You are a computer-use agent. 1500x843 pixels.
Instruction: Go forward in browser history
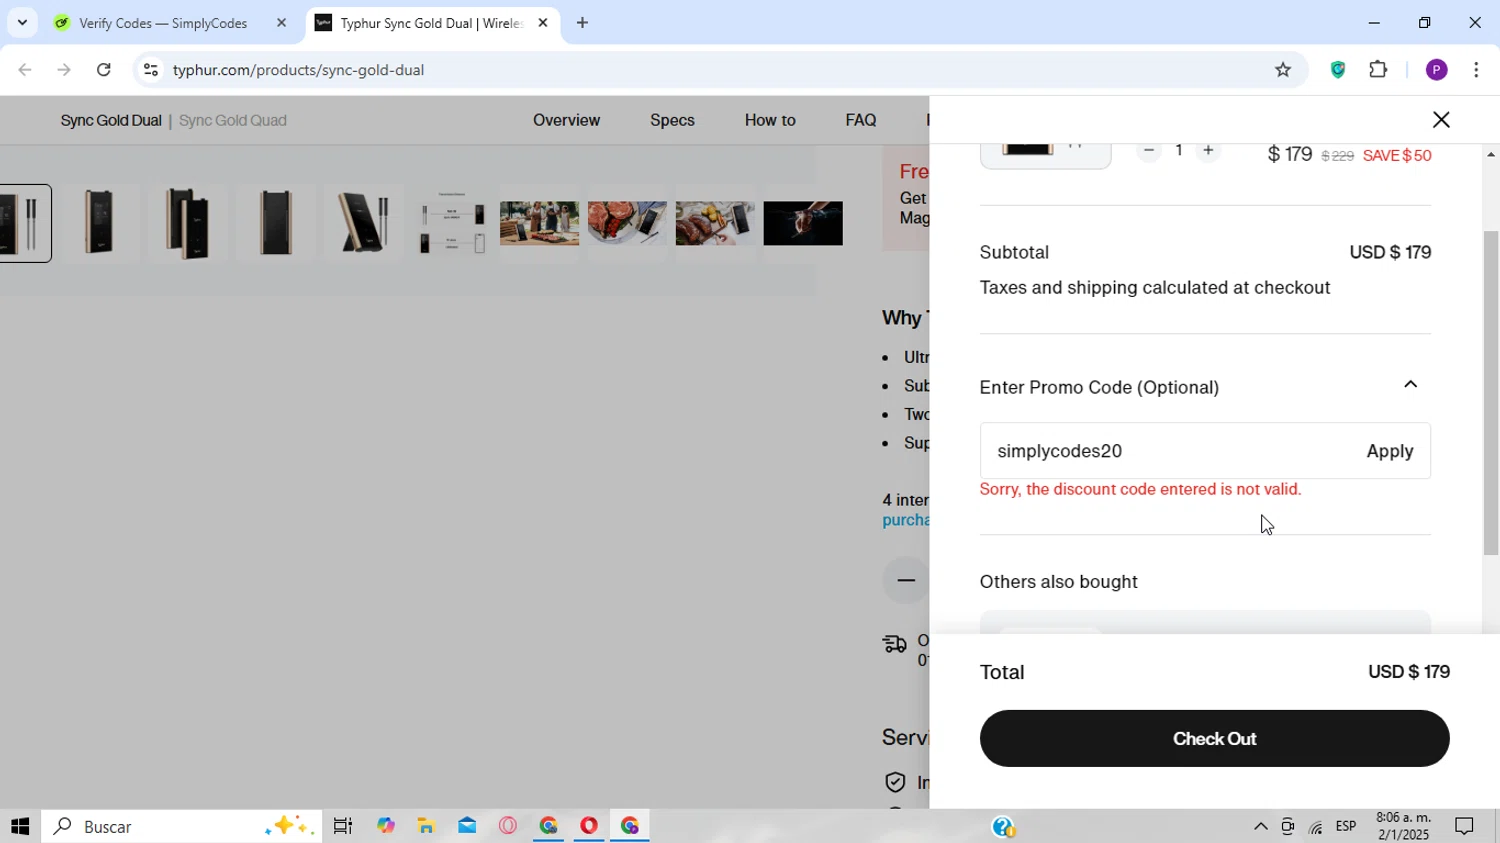click(64, 70)
